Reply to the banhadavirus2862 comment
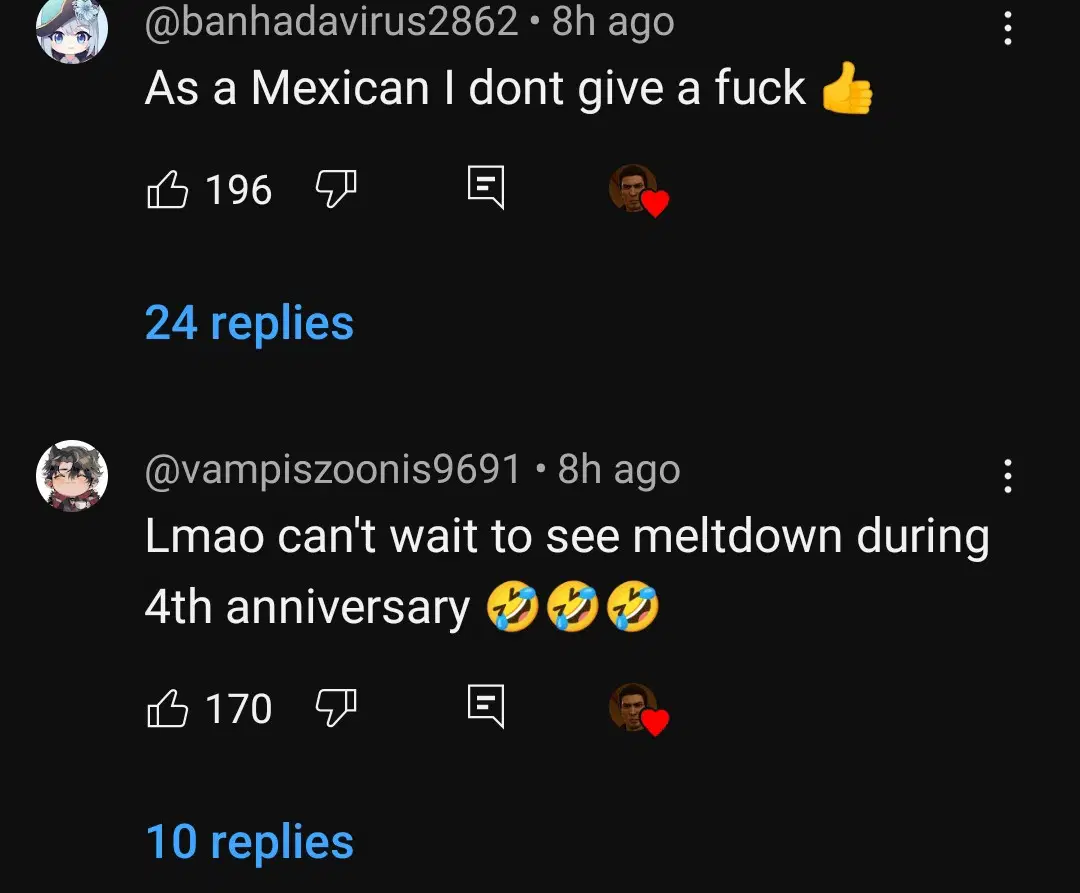Screen dimensions: 1080x893 (486, 187)
